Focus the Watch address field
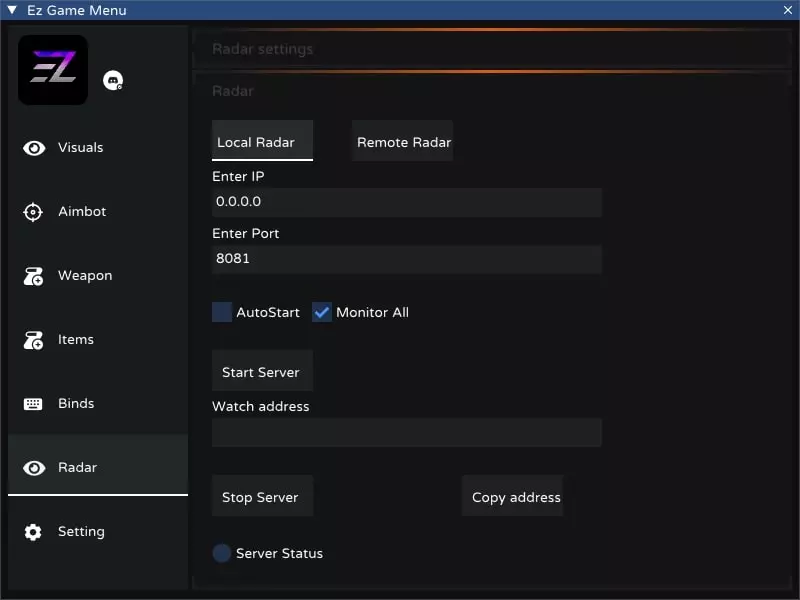 (407, 432)
